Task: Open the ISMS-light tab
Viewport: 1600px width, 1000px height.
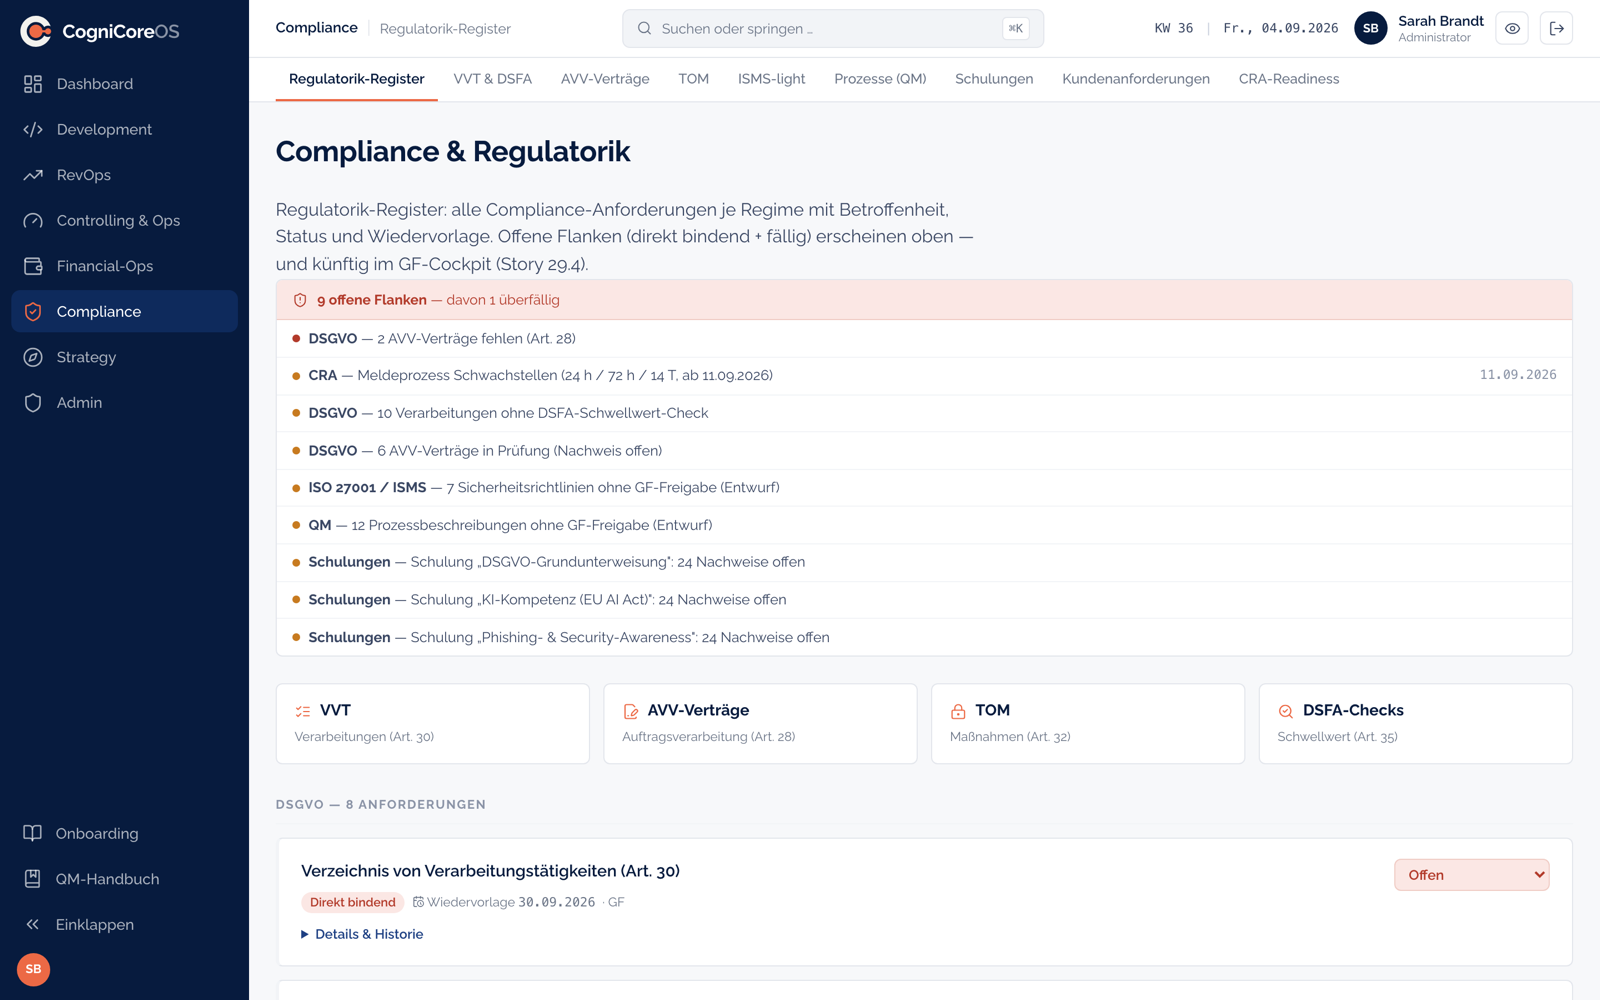Action: click(772, 79)
